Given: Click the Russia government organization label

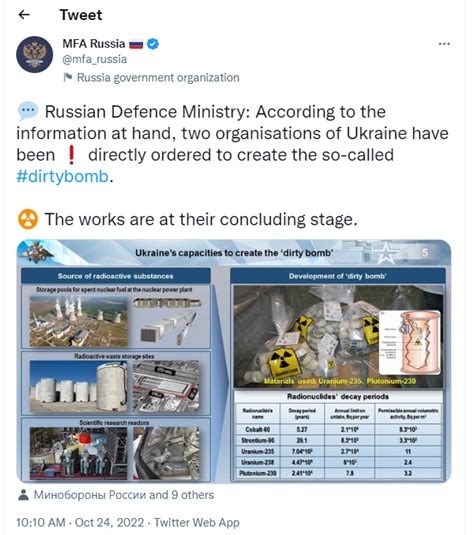Looking at the screenshot, I should point(158,78).
